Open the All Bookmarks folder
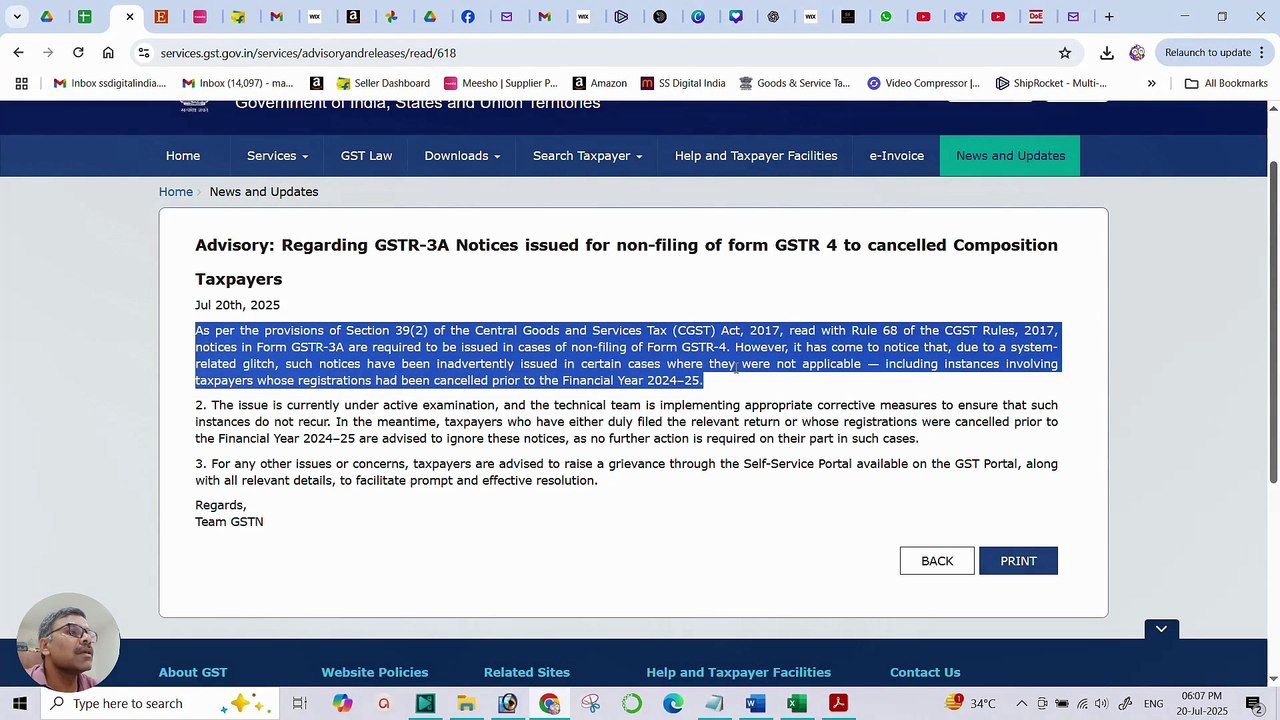 pyautogui.click(x=1226, y=83)
